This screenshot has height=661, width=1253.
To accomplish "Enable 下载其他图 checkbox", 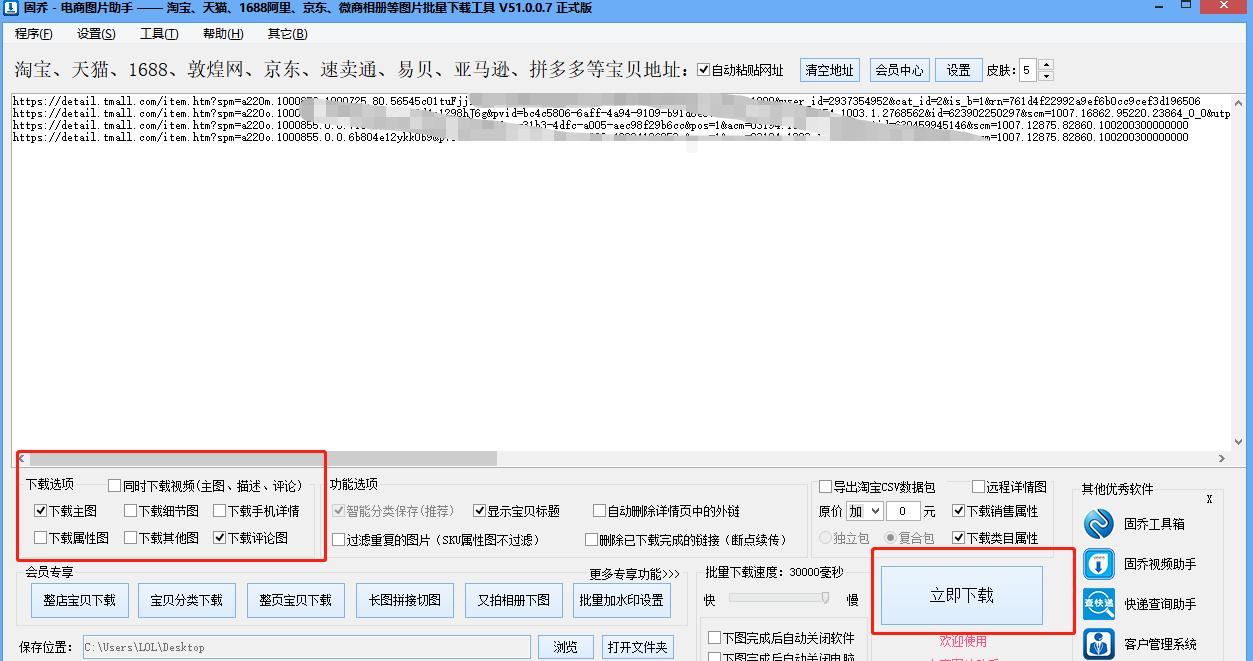I will click(x=130, y=538).
